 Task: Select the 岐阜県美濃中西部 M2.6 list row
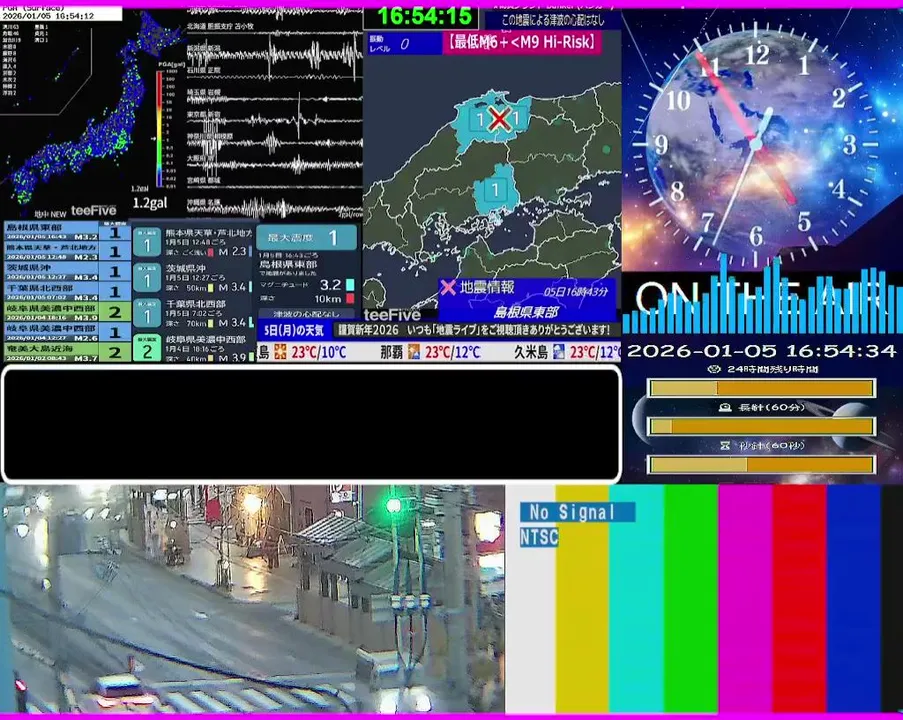click(x=66, y=332)
